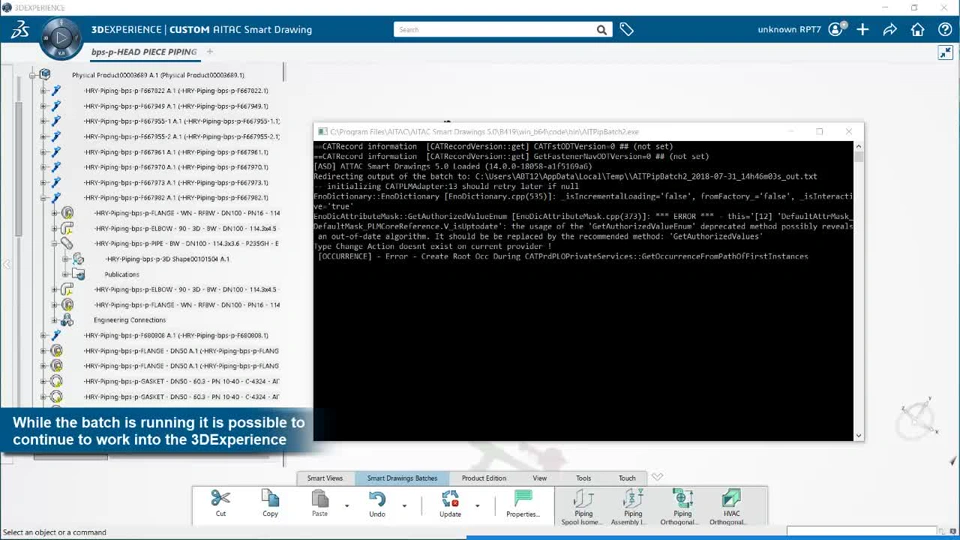Expand HRY-Piping-bps-p-F680808 node
This screenshot has width=960, height=540.
point(43,336)
